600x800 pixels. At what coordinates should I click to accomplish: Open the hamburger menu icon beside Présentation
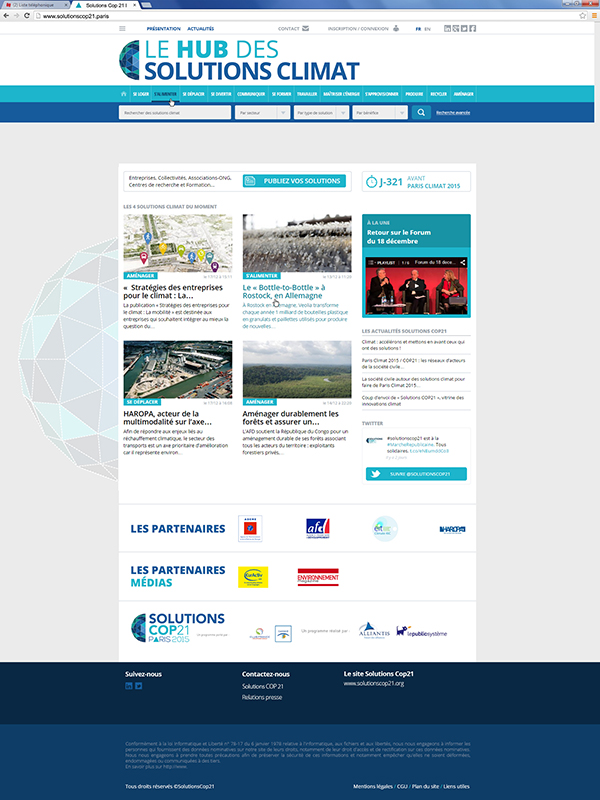tap(122, 29)
